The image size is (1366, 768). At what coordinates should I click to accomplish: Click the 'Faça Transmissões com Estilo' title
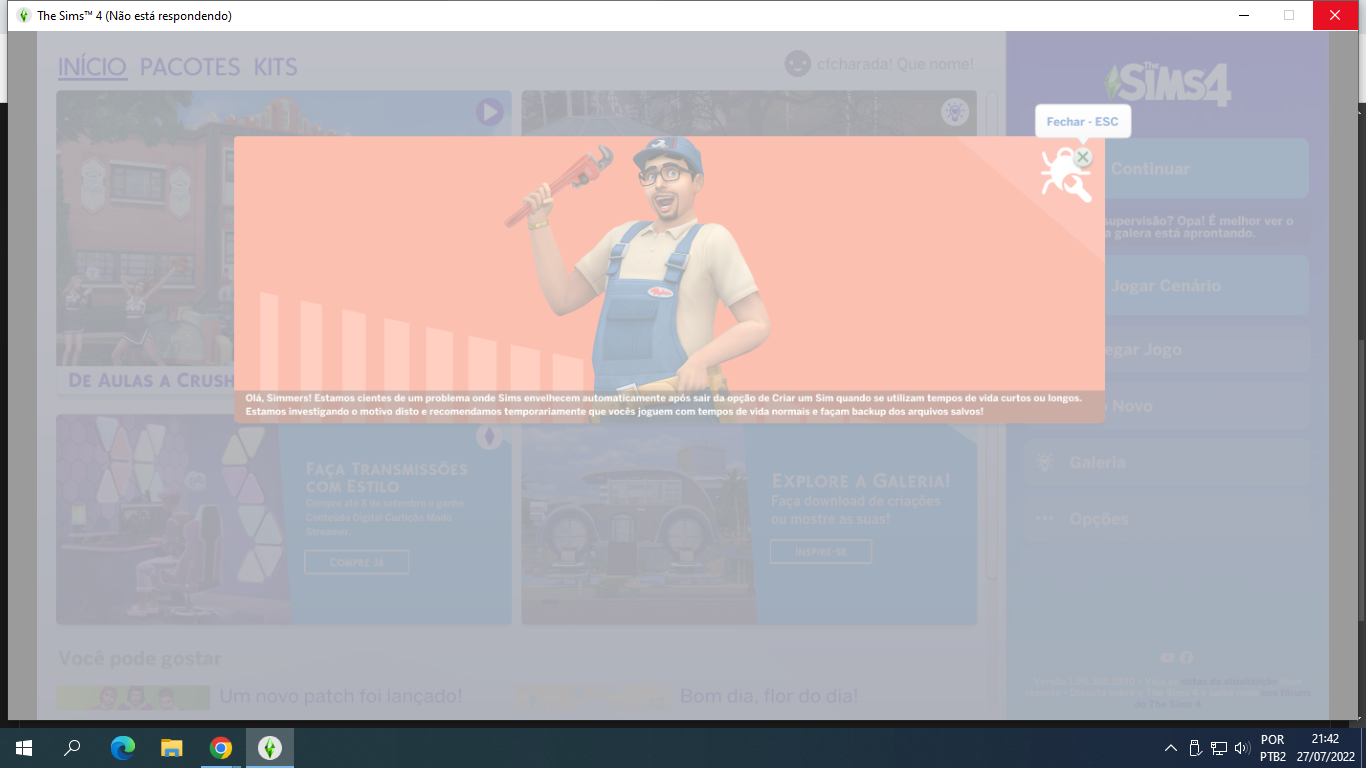(x=387, y=477)
